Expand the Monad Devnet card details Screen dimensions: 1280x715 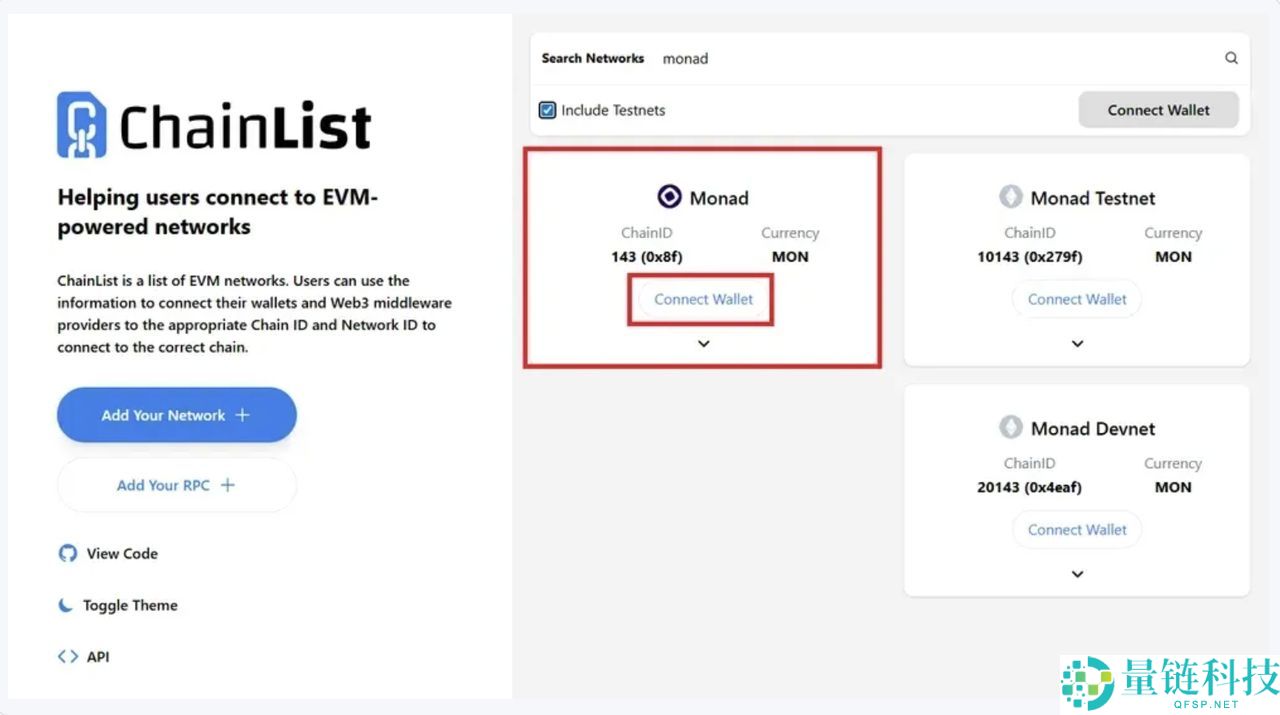[1077, 573]
